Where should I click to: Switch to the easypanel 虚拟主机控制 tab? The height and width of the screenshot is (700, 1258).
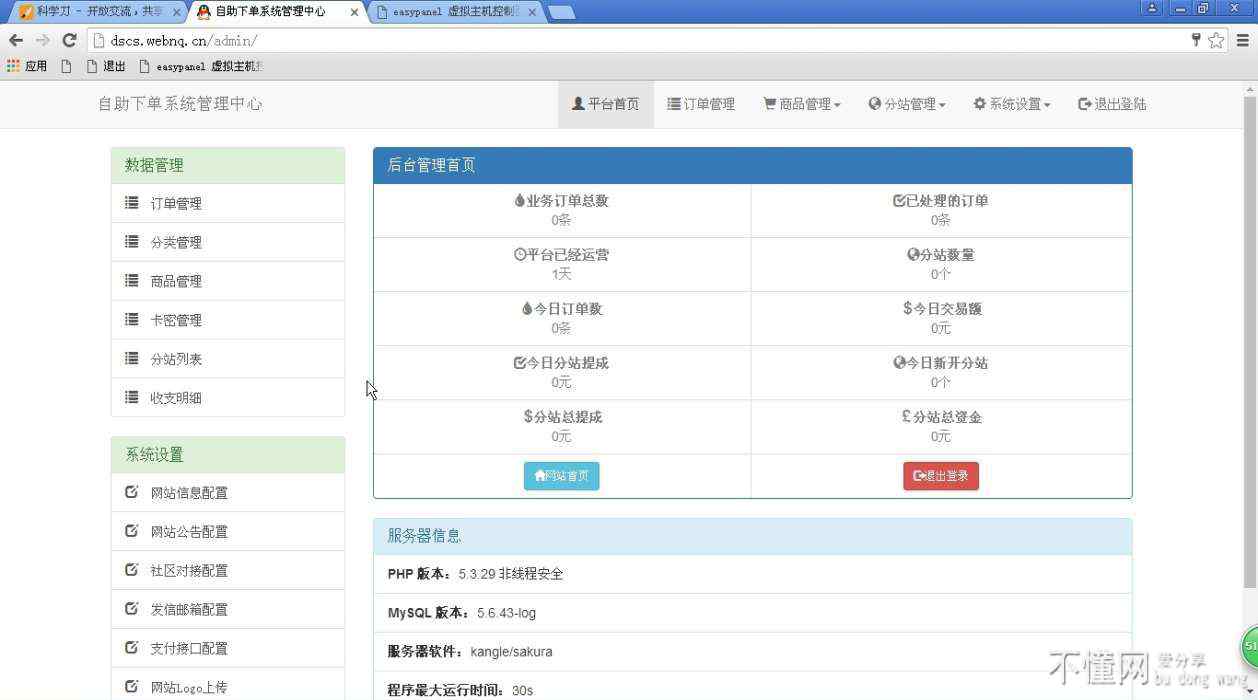tap(455, 12)
